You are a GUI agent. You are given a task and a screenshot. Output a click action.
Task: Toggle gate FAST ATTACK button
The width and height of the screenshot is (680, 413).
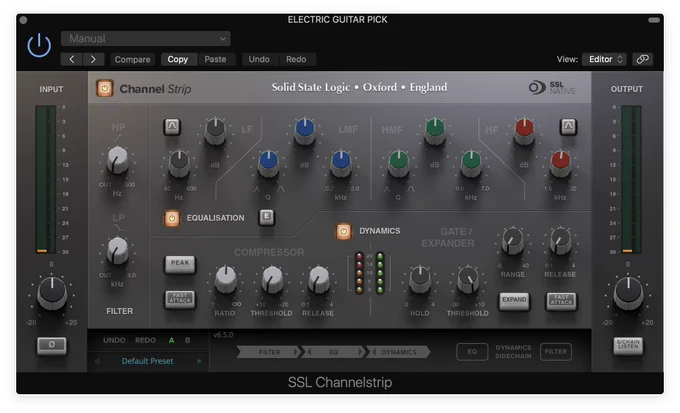pyautogui.click(x=561, y=300)
